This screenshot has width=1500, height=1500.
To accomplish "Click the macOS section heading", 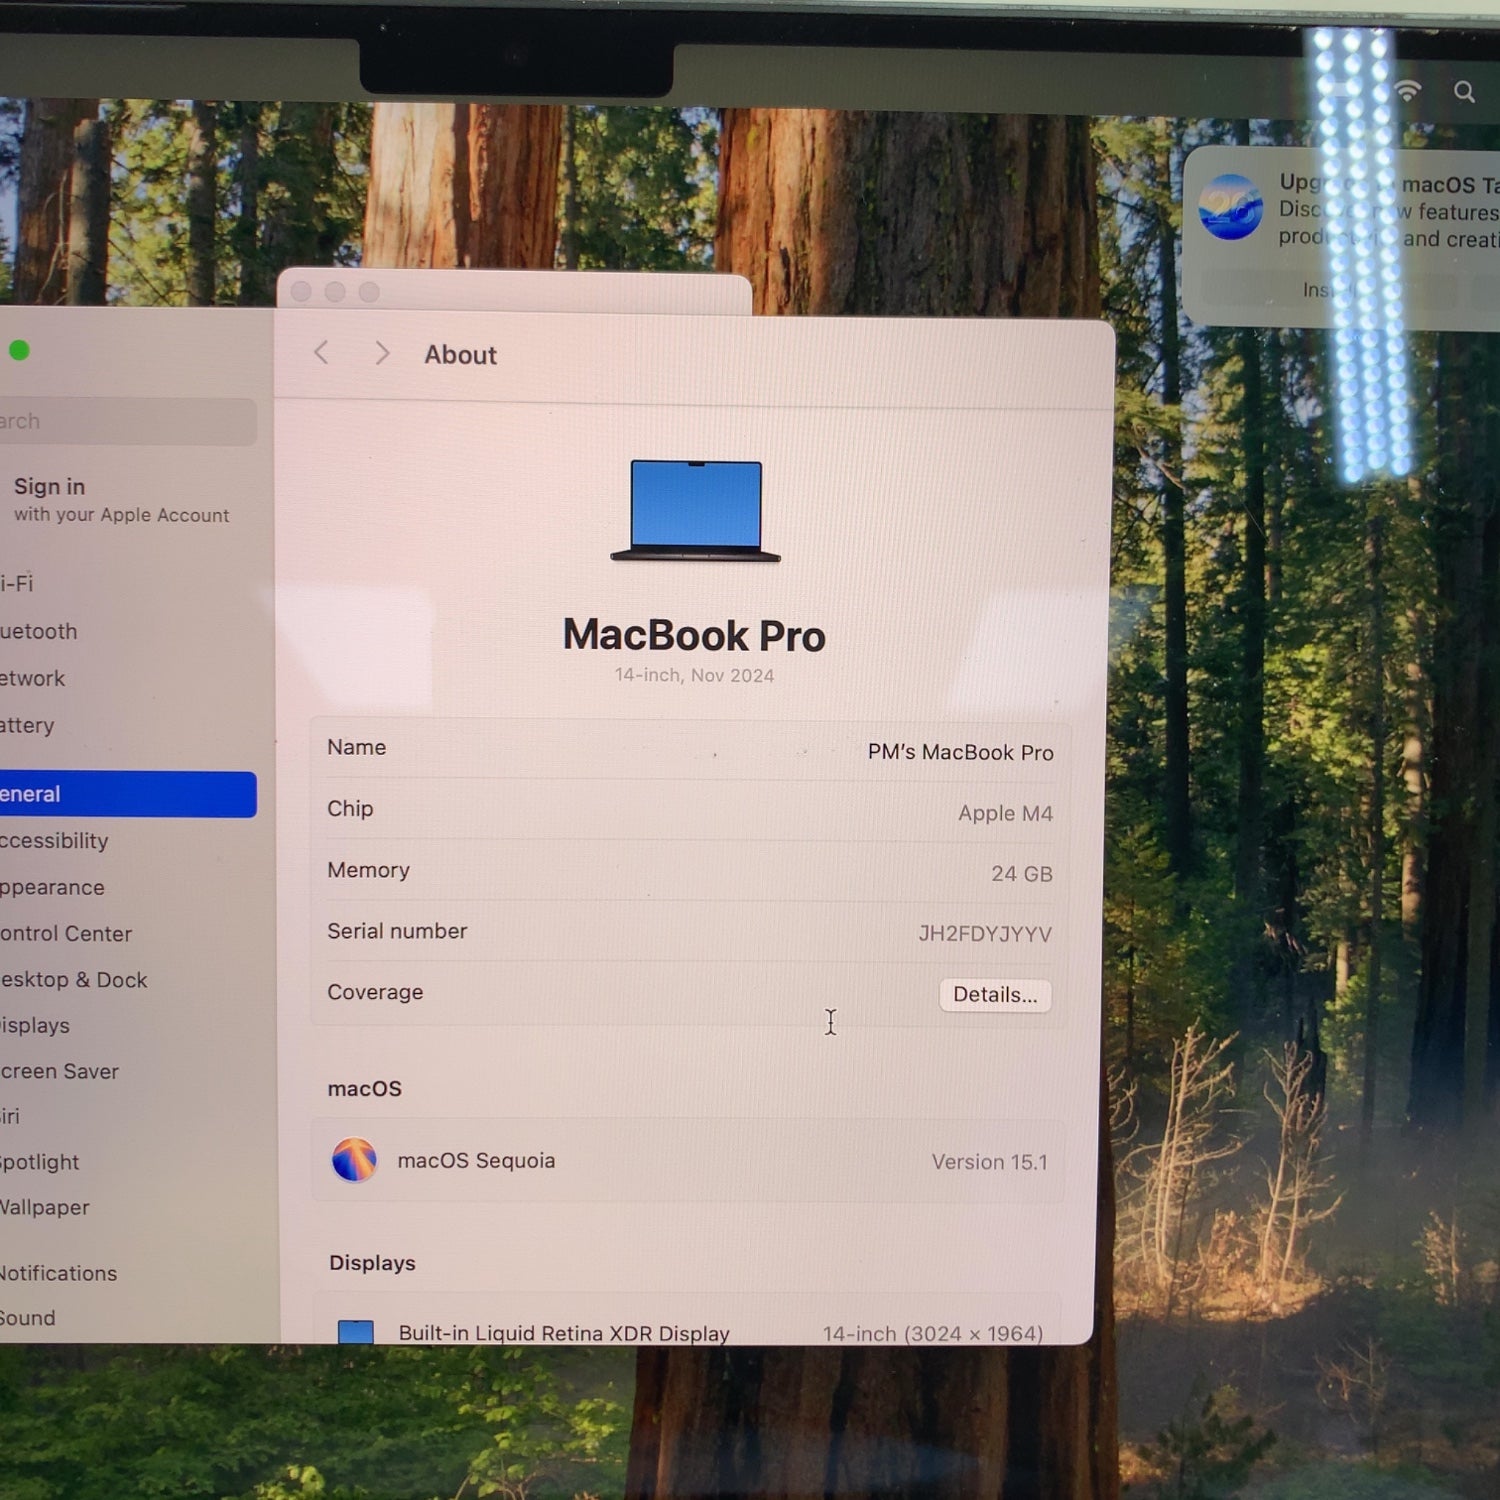I will pyautogui.click(x=364, y=1089).
